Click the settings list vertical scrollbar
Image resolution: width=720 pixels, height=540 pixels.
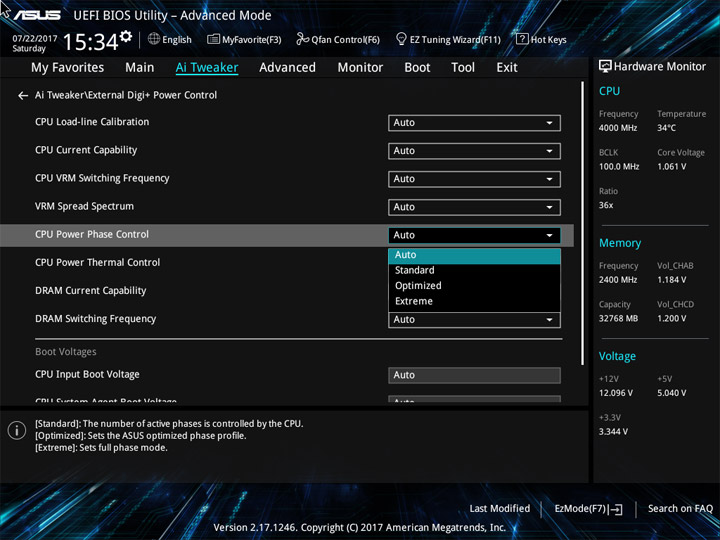[582, 224]
